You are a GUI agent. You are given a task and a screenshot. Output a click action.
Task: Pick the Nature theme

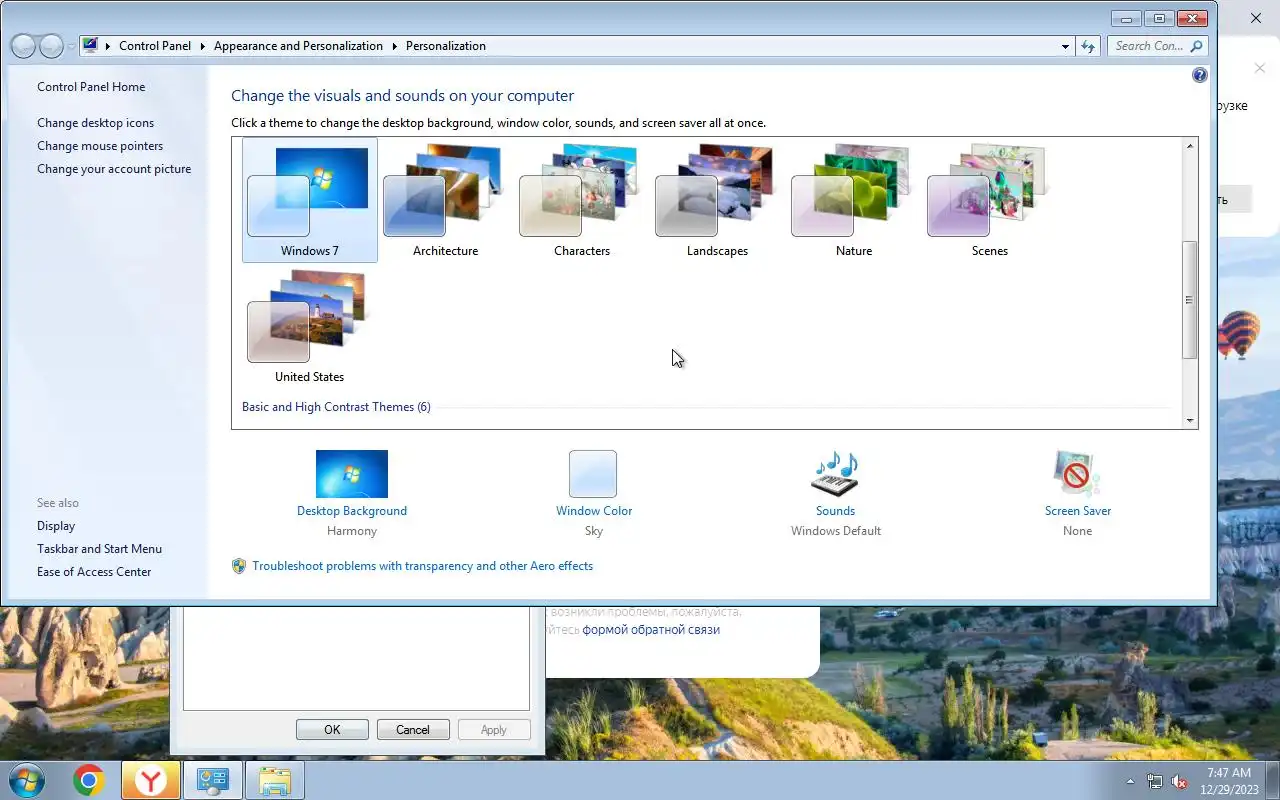point(853,201)
